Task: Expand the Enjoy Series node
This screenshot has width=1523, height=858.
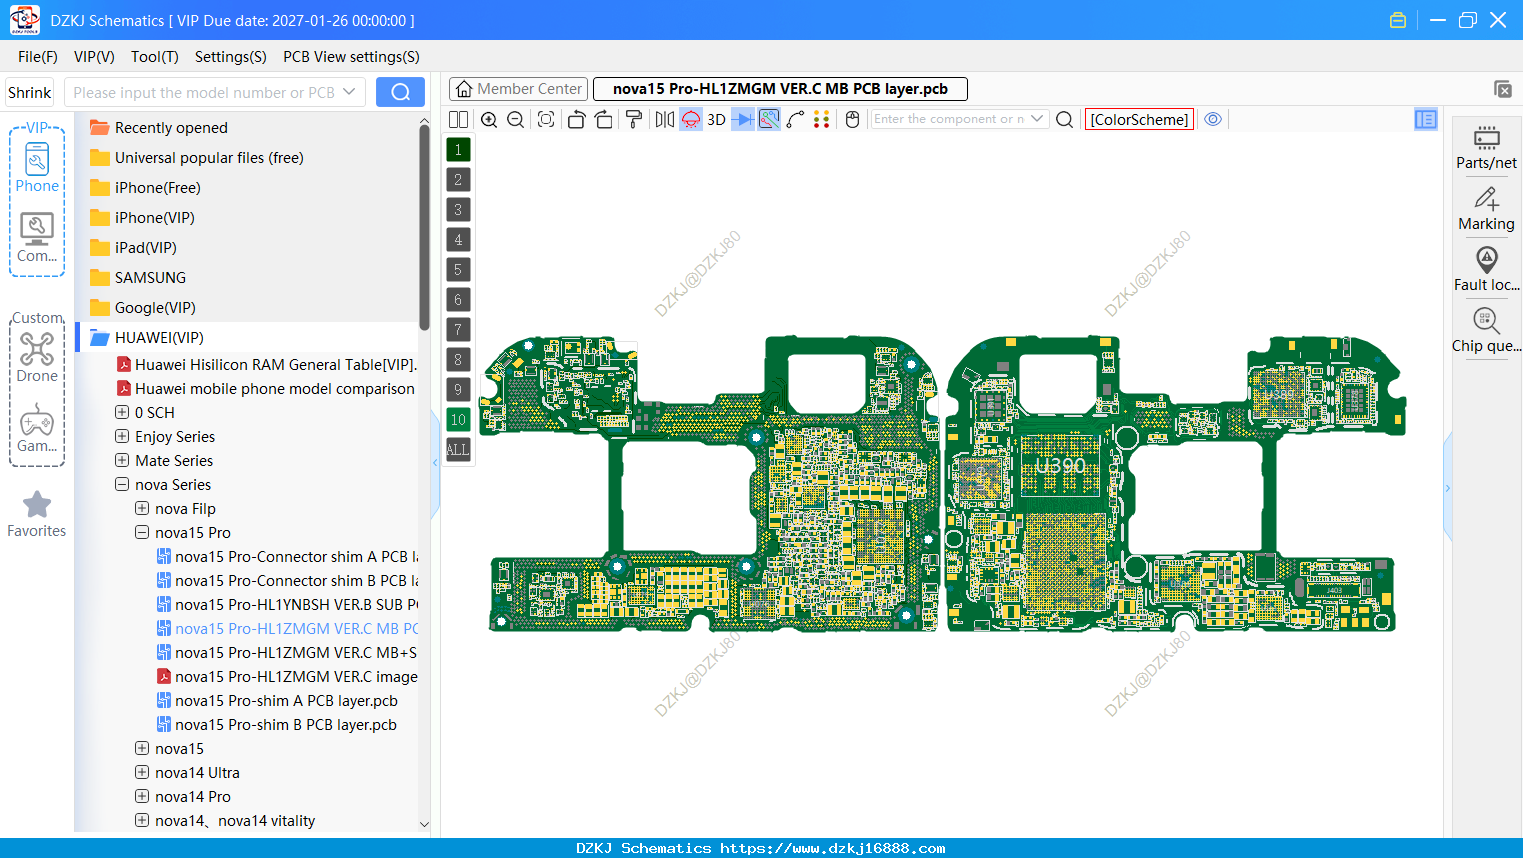Action: 122,436
